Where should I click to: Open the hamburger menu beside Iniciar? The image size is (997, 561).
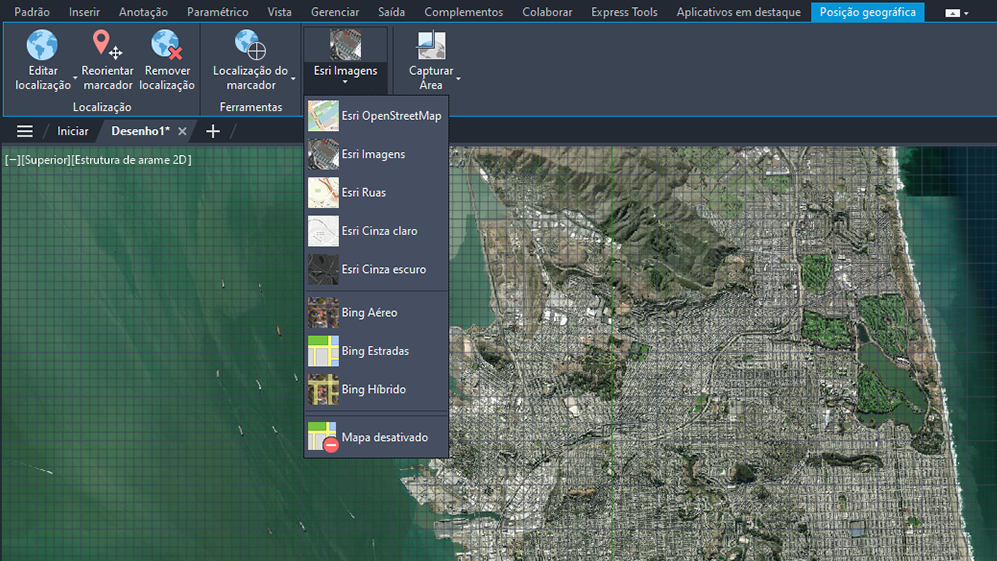point(25,131)
